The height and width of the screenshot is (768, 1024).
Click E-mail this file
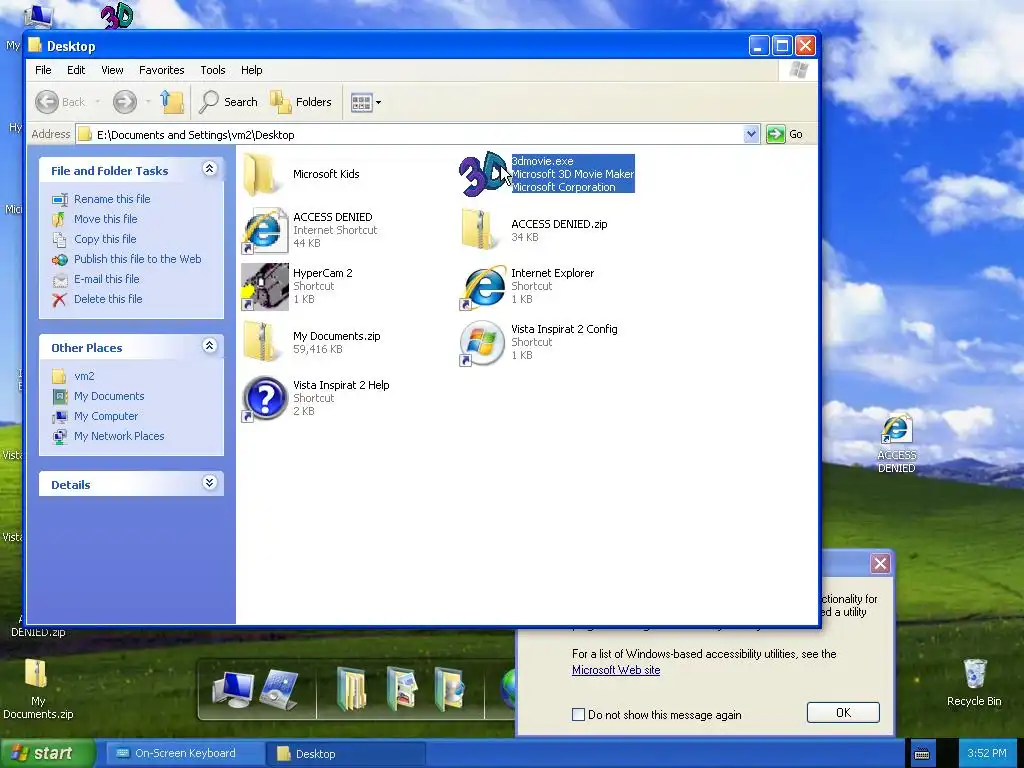96,279
